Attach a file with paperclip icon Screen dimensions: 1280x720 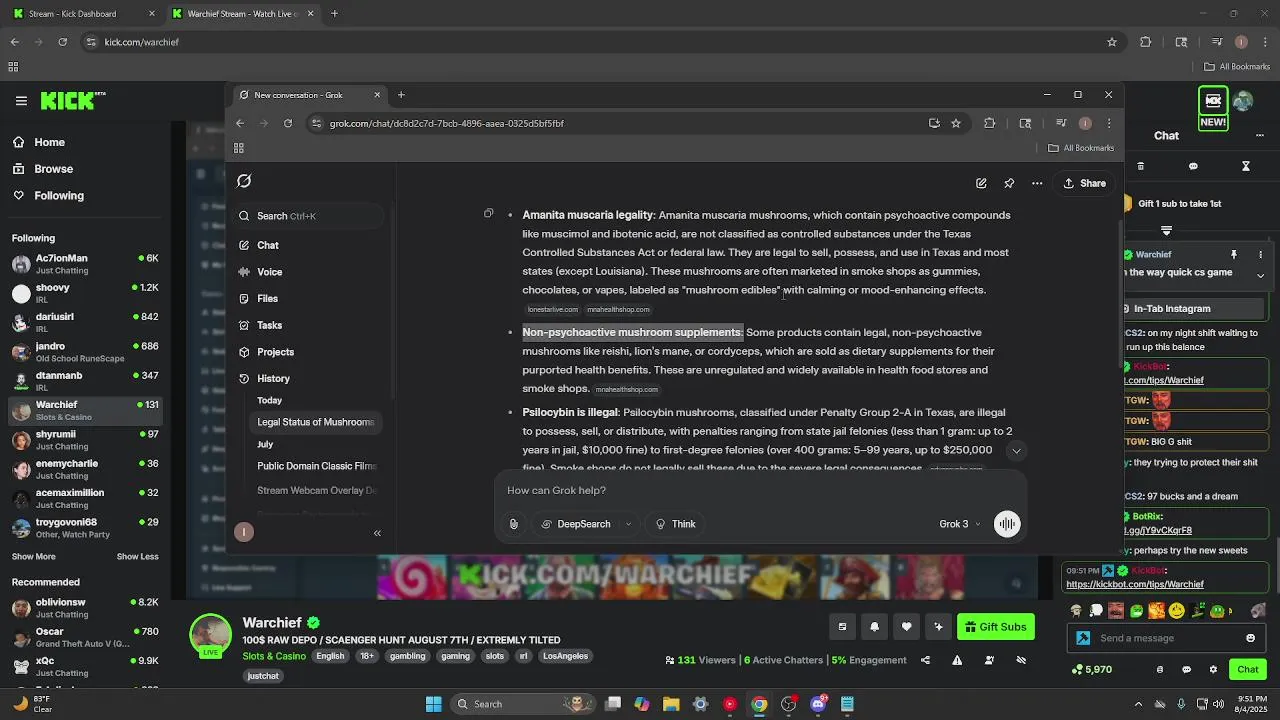[514, 524]
